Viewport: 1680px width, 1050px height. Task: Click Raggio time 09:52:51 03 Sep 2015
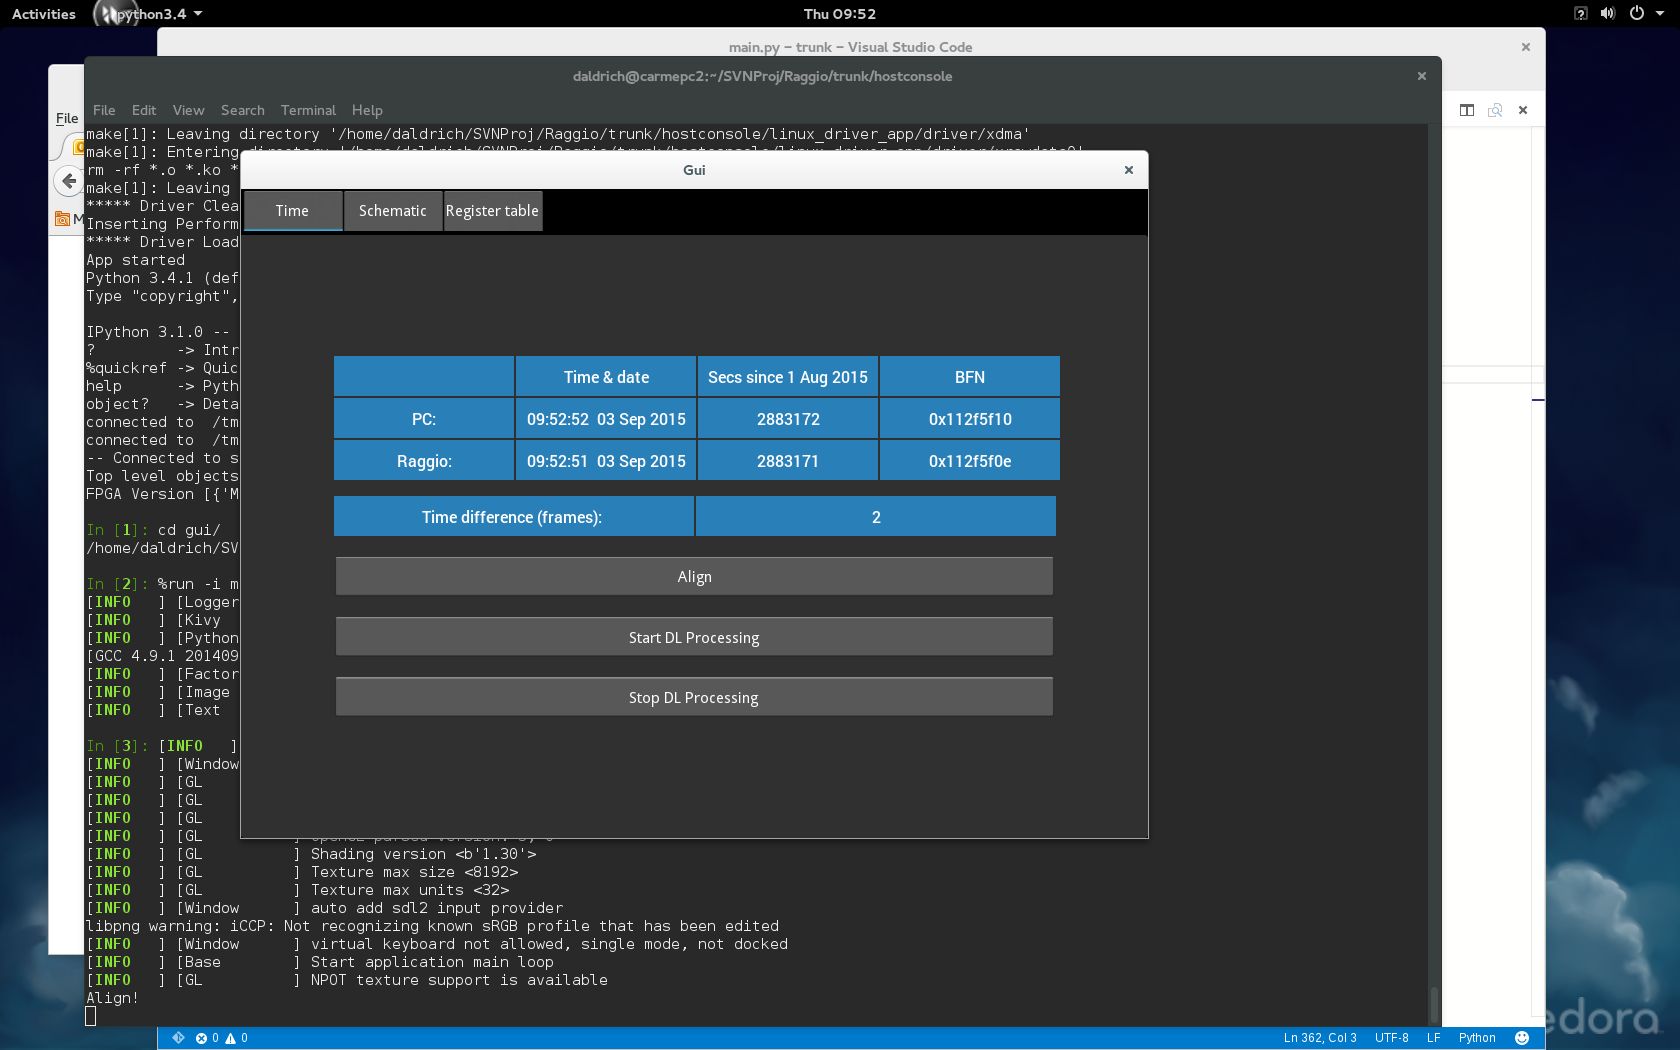pyautogui.click(x=606, y=461)
